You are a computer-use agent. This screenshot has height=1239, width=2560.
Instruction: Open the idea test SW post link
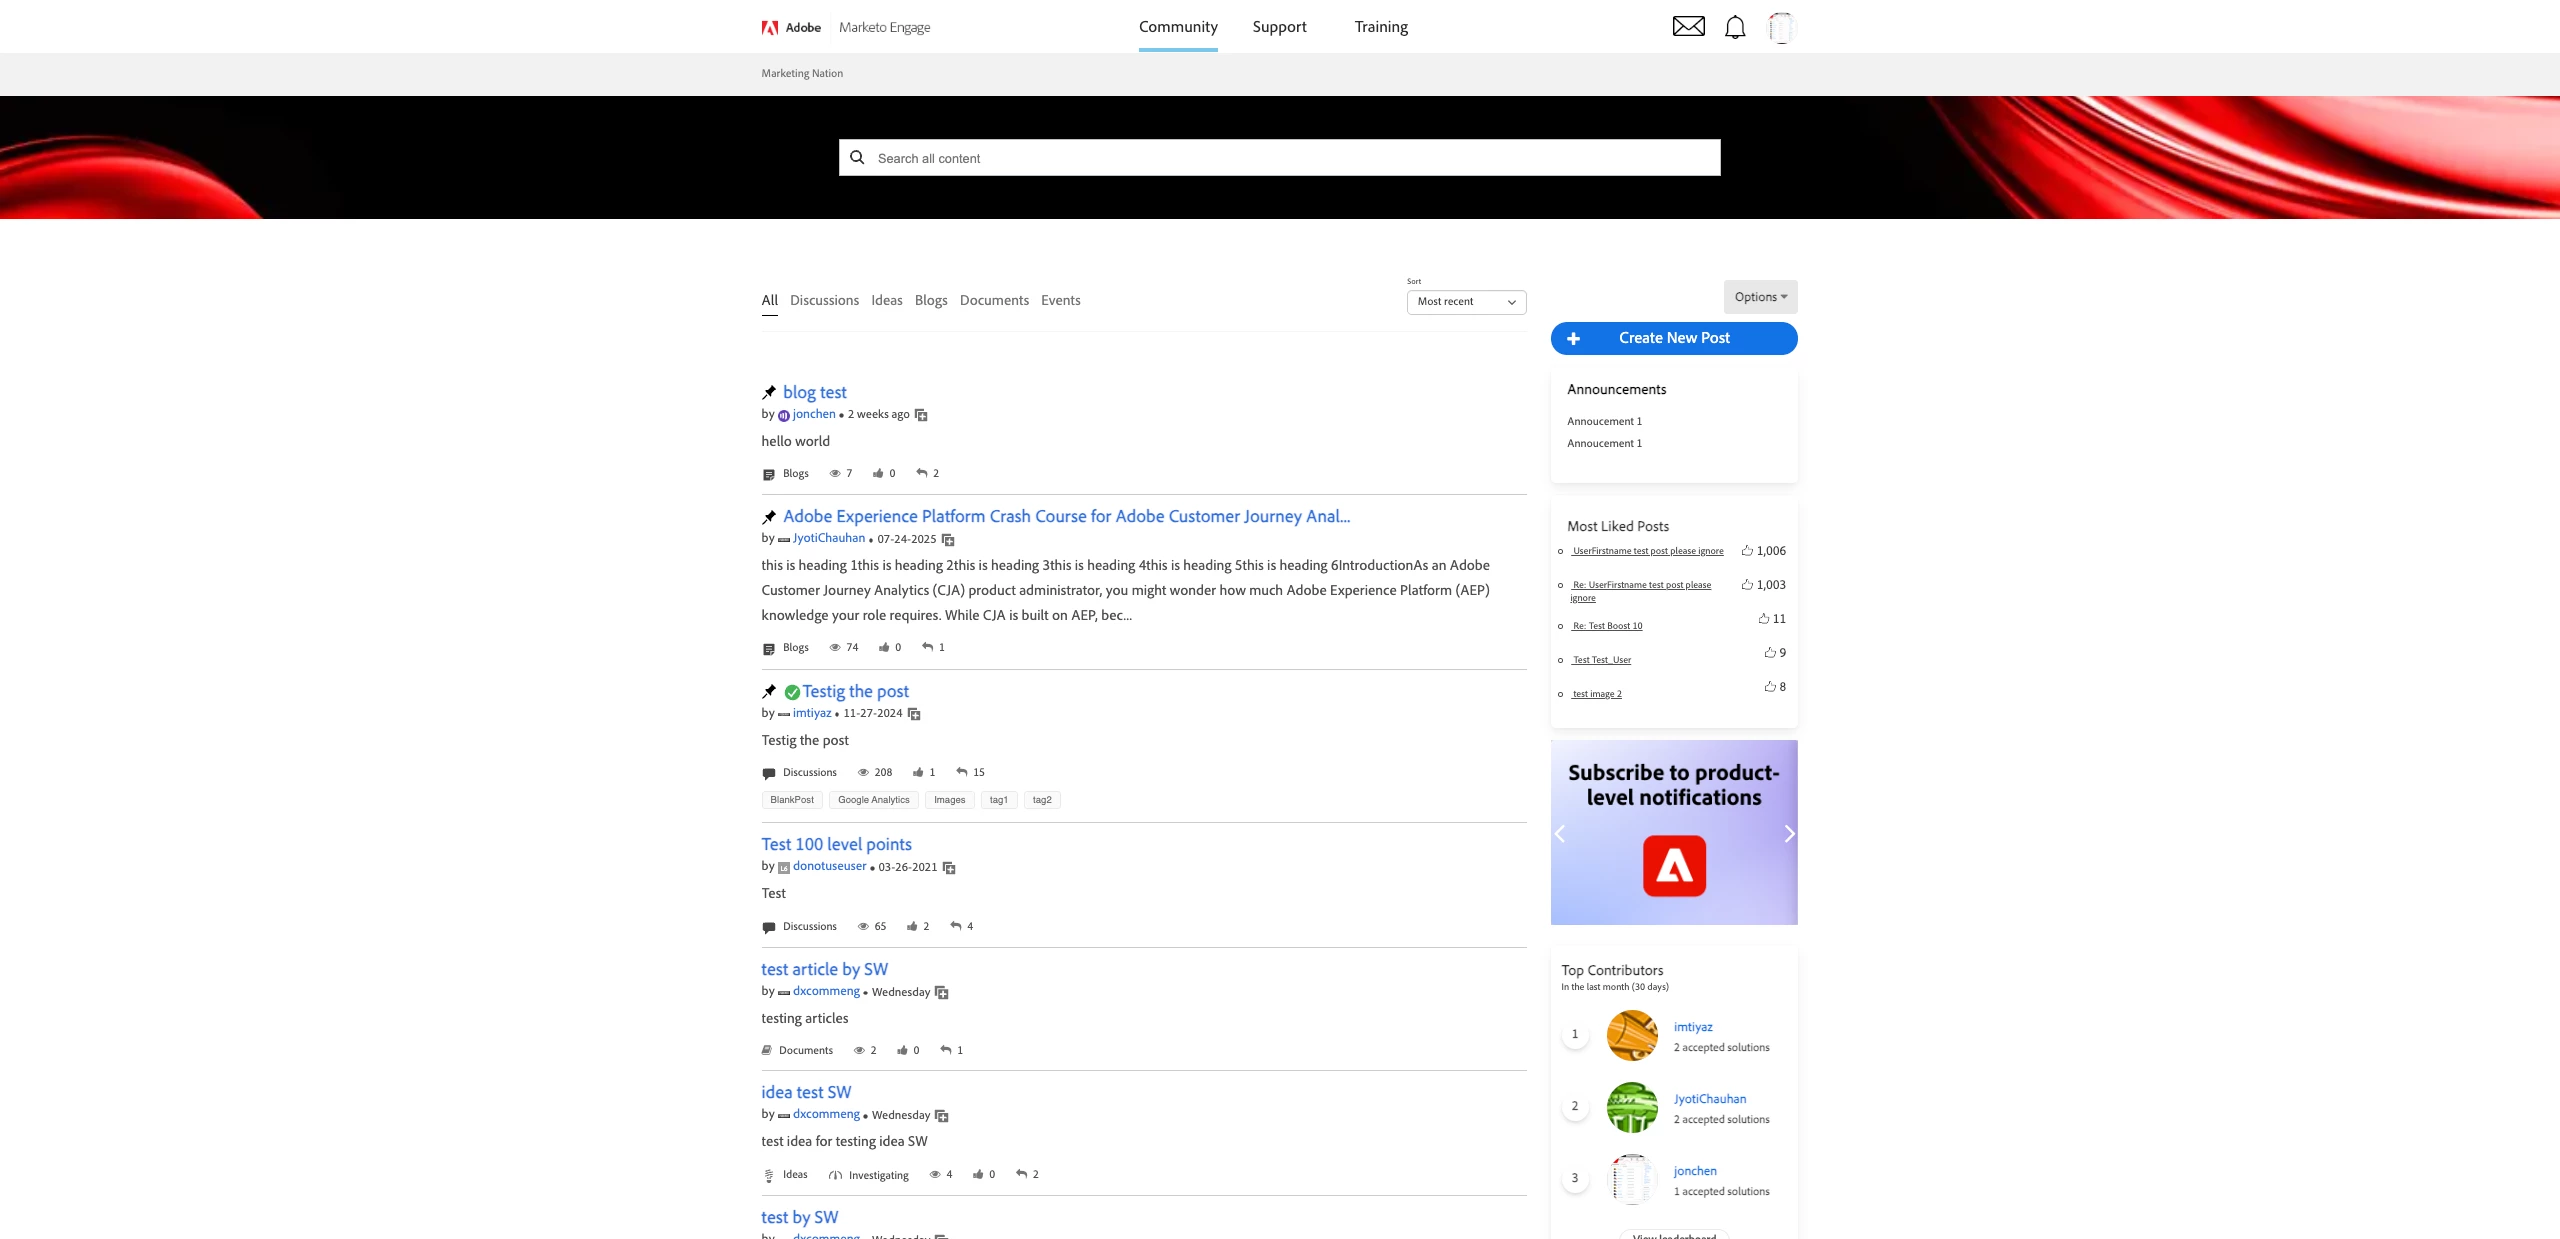[806, 1092]
